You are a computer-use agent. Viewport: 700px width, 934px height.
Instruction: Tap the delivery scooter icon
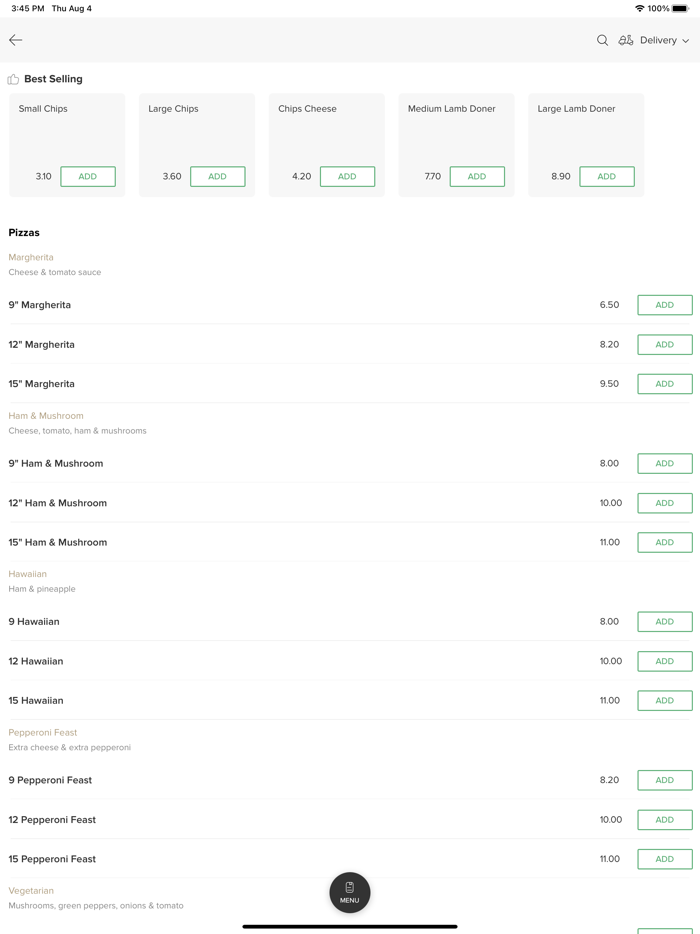[x=626, y=40]
